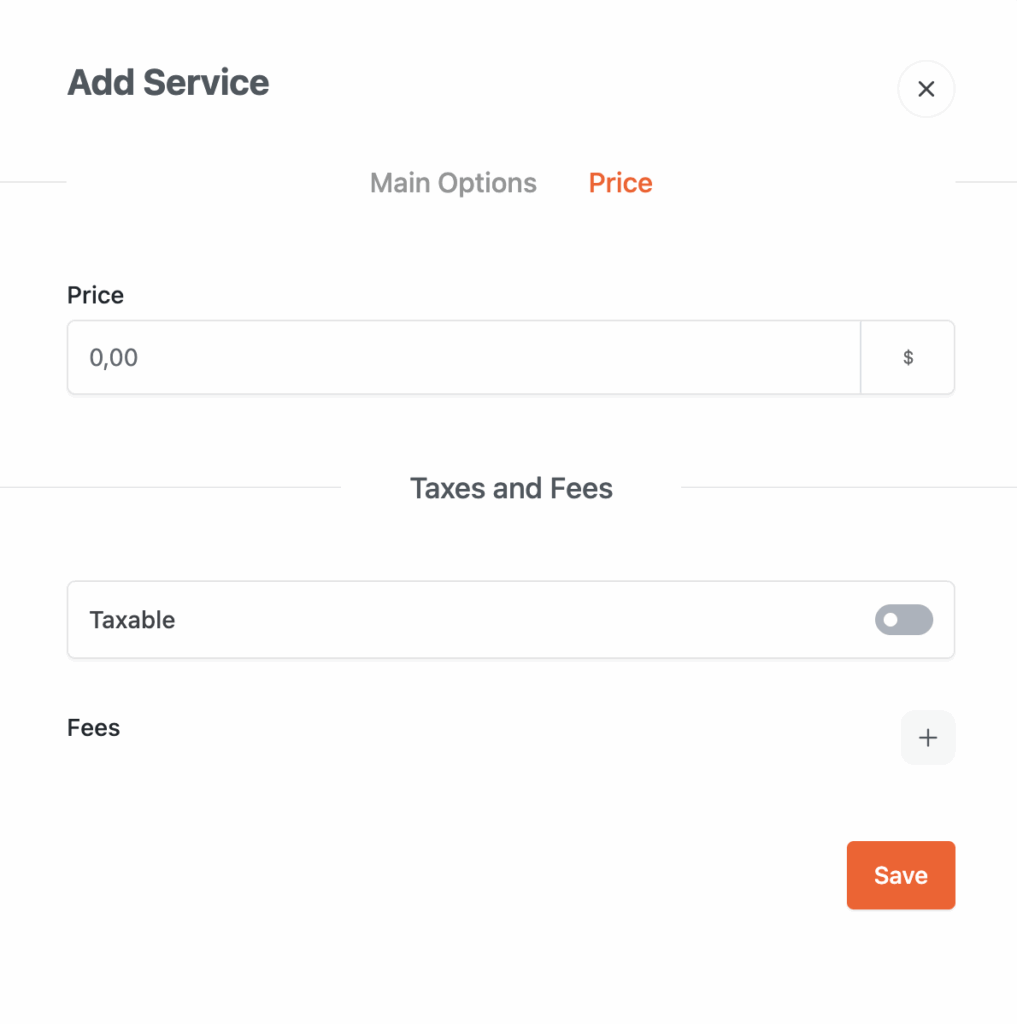Screen dimensions: 1017x1024
Task: Go back to Main Options settings
Action: click(453, 183)
